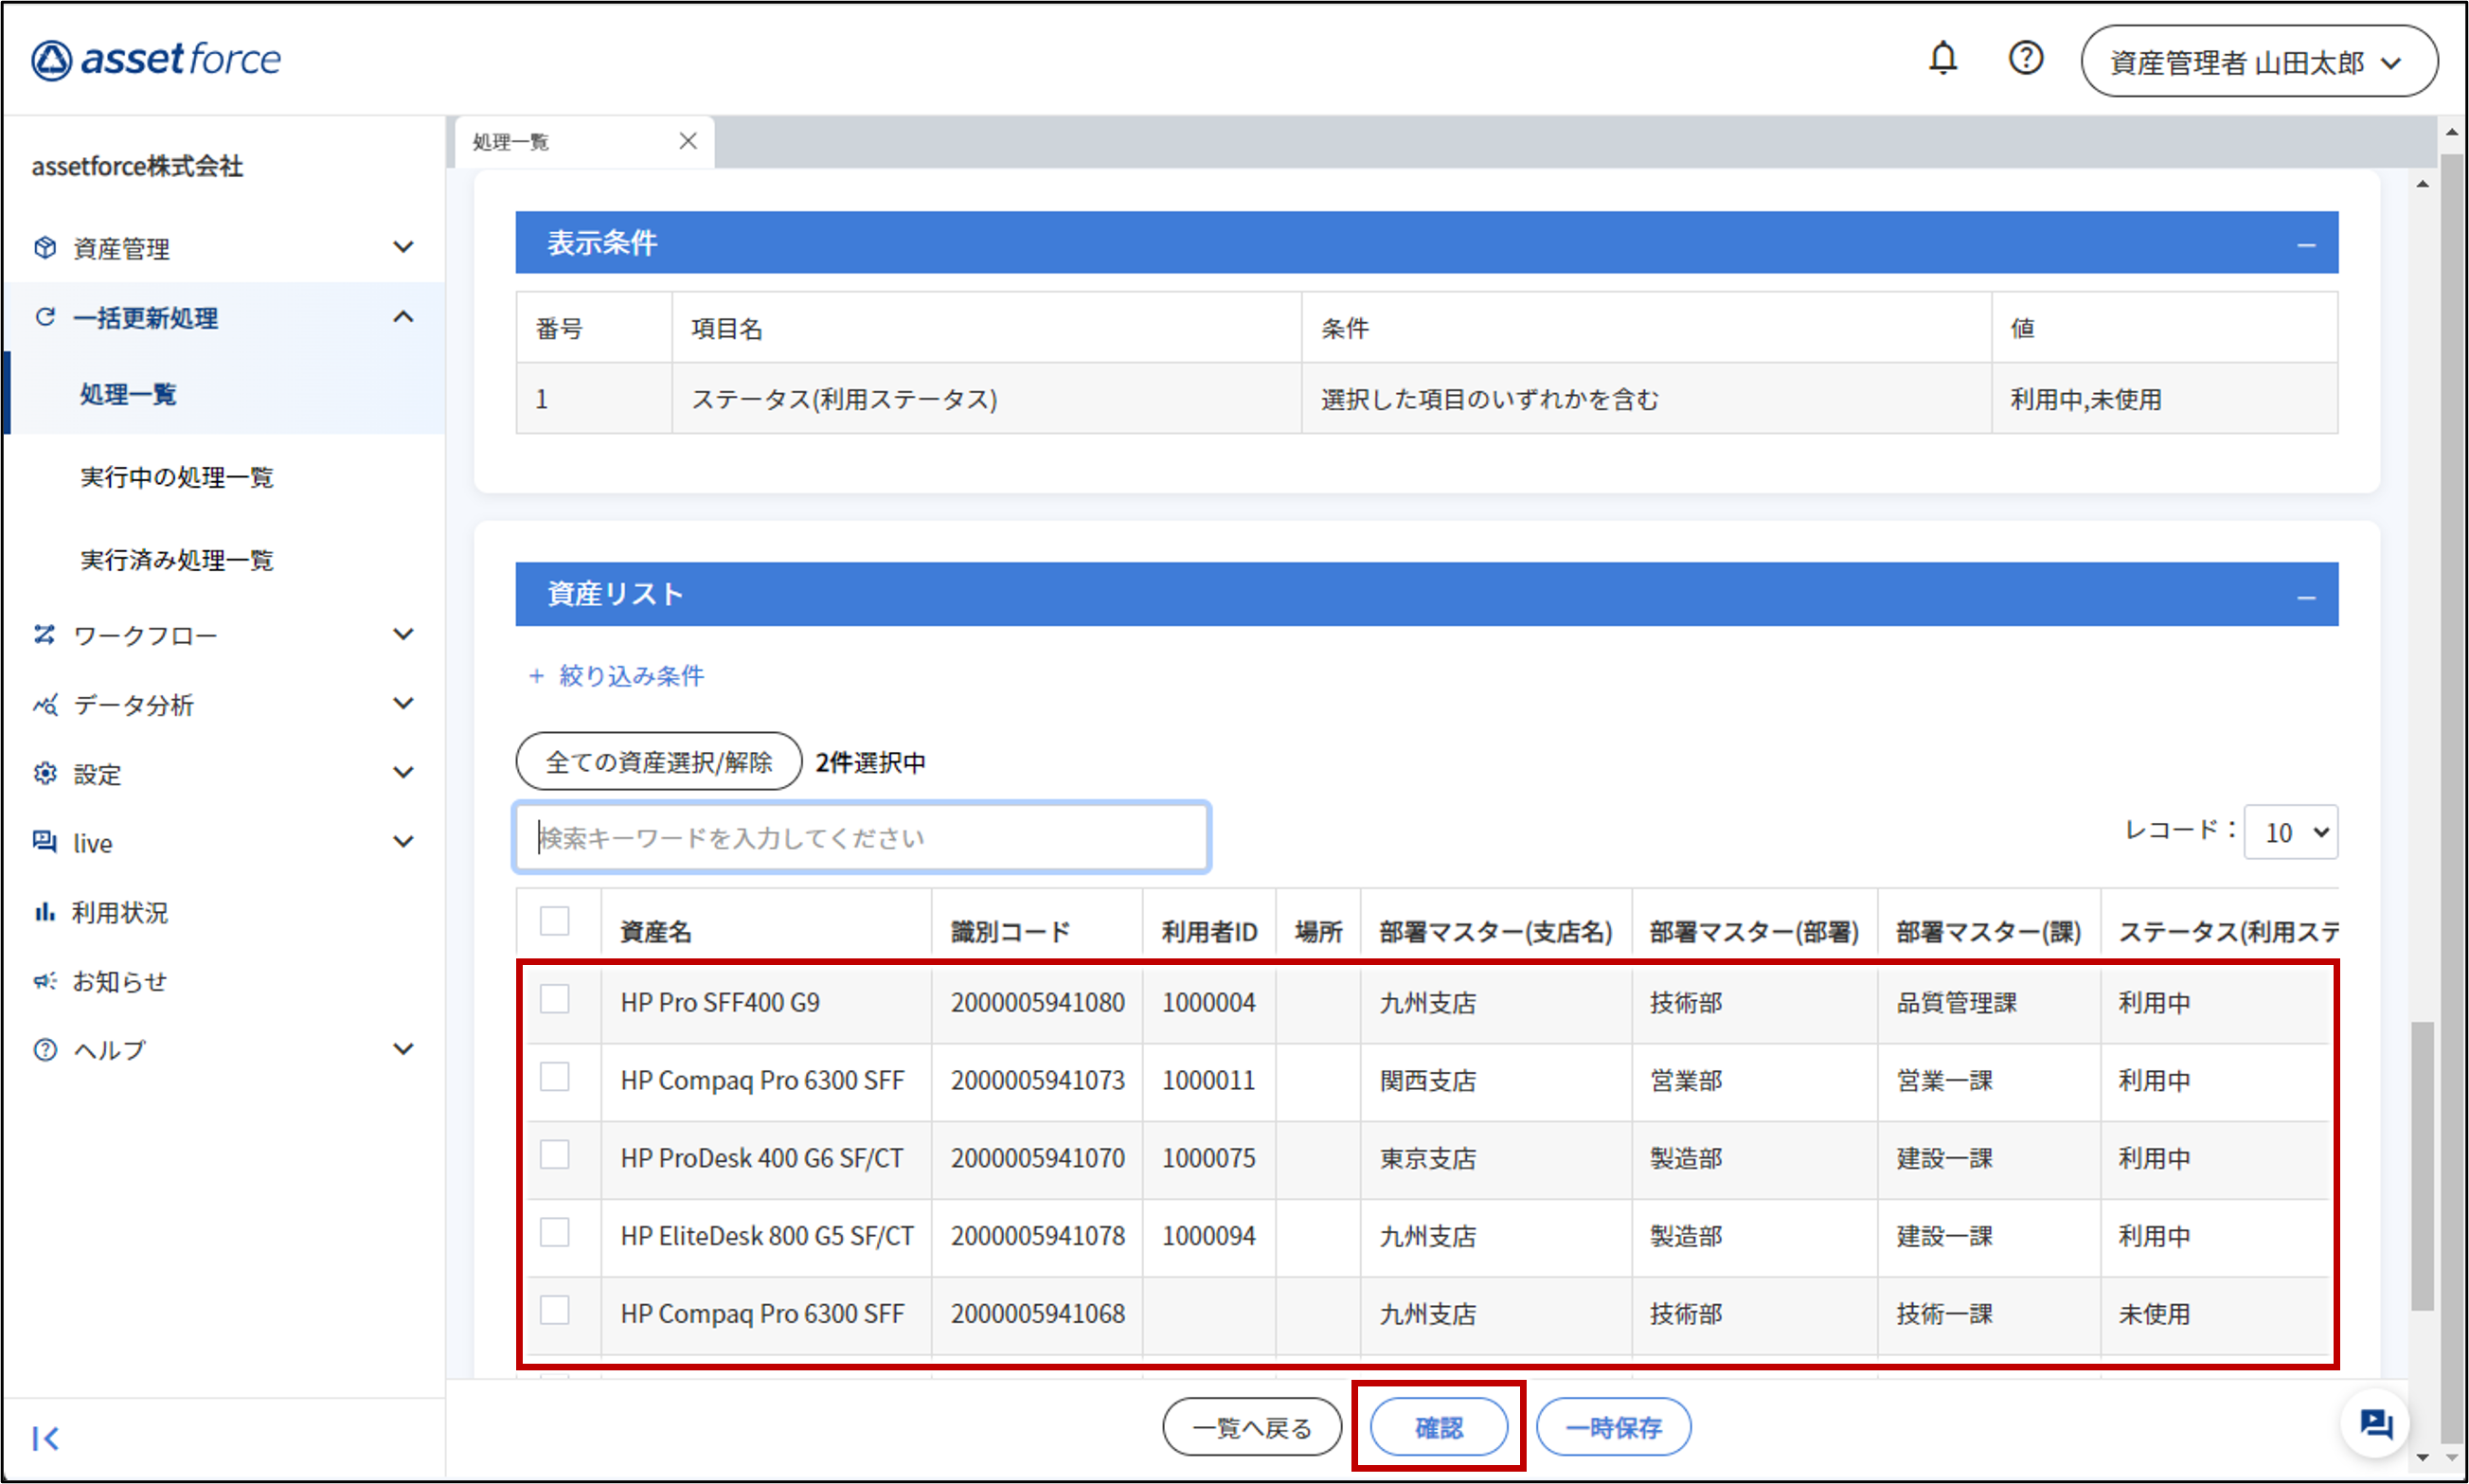
Task: Toggle the select-all checkbox in table header
Action: (x=555, y=921)
